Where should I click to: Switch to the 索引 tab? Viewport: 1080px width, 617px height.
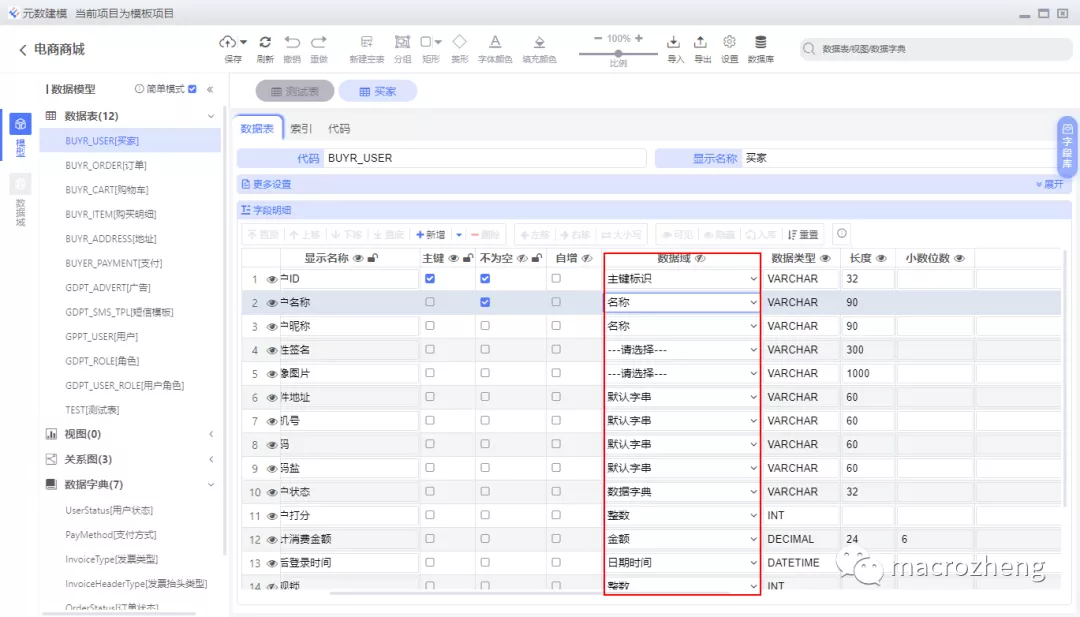tap(301, 129)
